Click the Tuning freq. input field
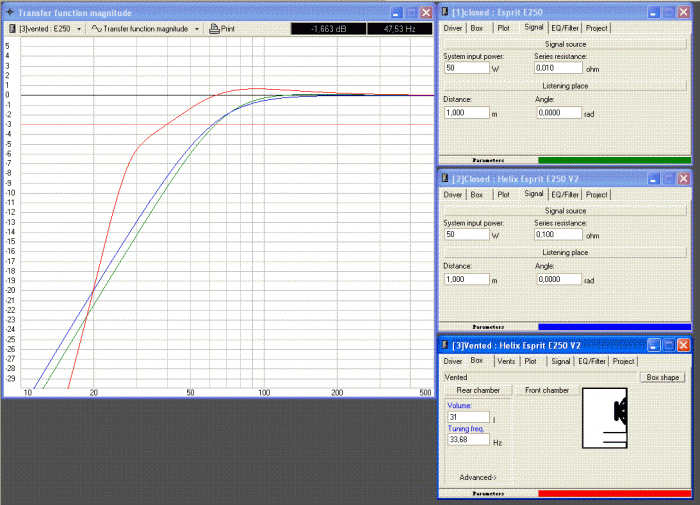Viewport: 700px width, 505px height. click(467, 439)
